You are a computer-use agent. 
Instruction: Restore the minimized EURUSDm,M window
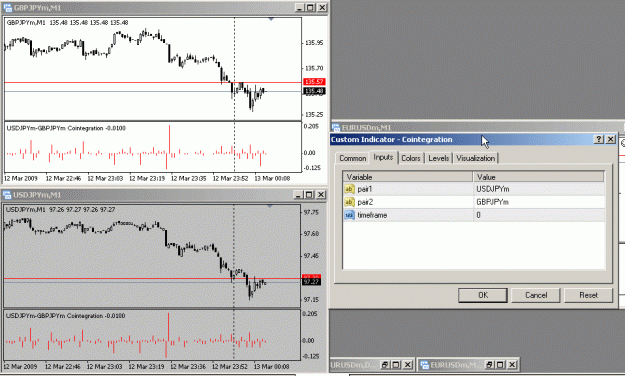489,364
